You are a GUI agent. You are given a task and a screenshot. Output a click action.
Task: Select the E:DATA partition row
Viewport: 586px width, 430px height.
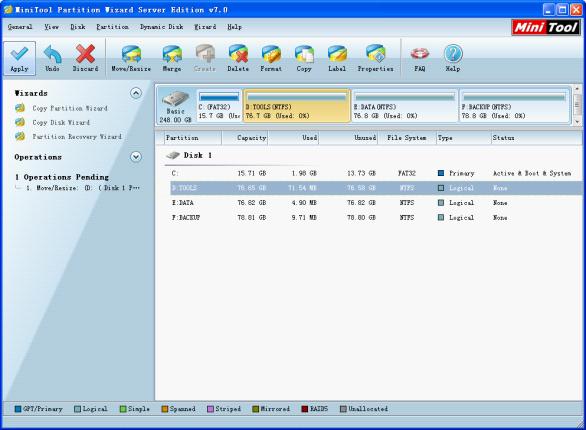point(376,203)
